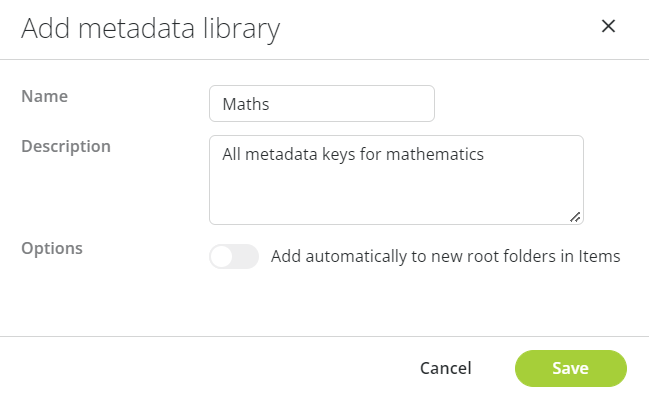Click empty space right of Maths text
The image size is (649, 394).
point(350,104)
